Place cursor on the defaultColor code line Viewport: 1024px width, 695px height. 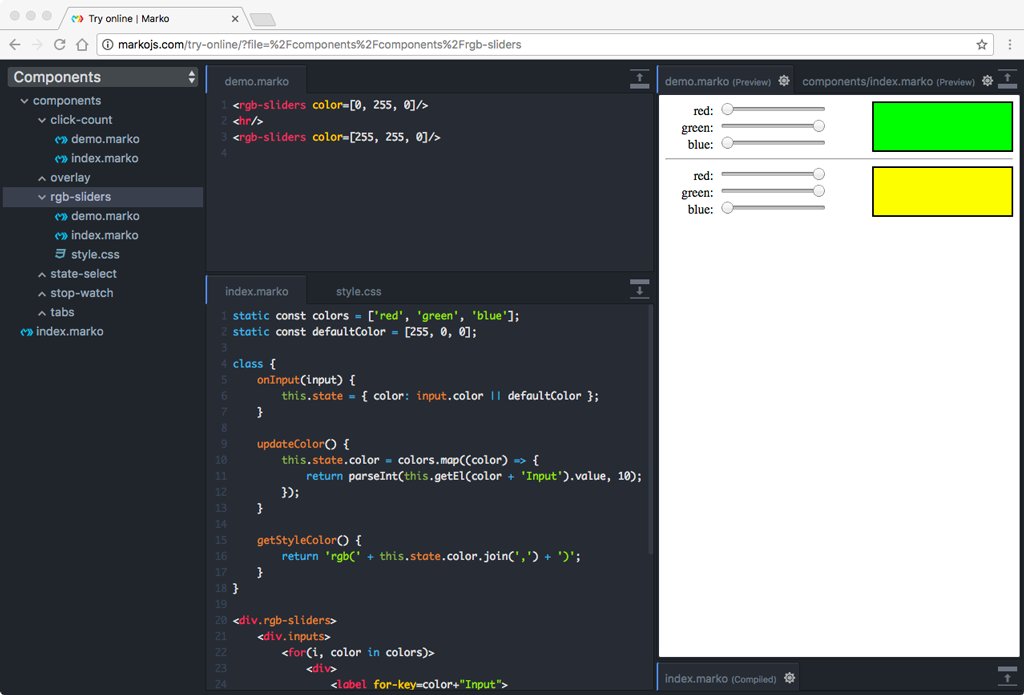click(x=355, y=332)
